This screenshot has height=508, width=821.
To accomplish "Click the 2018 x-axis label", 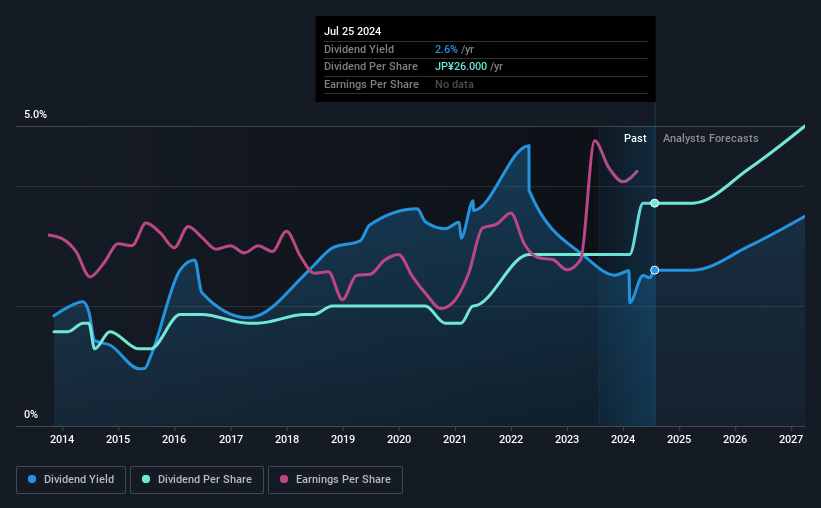I will pos(287,439).
